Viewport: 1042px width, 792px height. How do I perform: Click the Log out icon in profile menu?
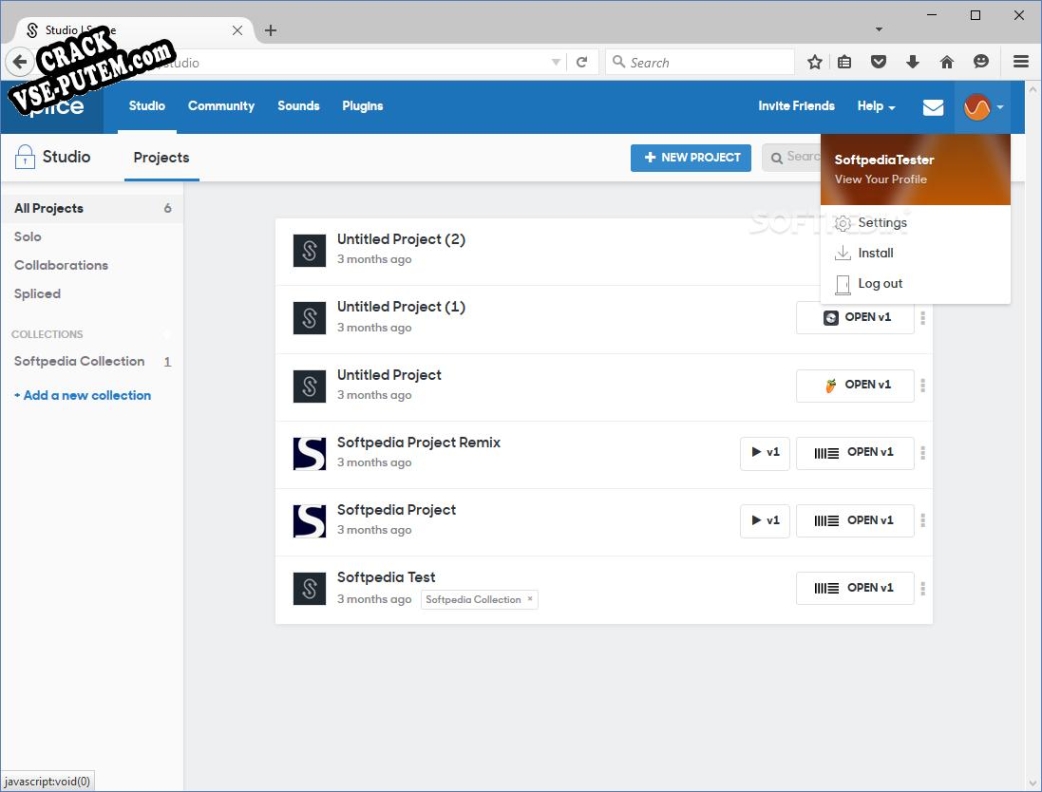(841, 283)
